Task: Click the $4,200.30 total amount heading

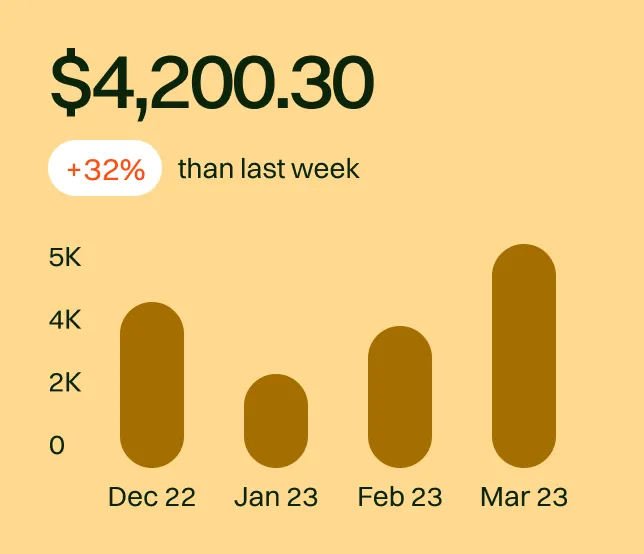Action: pyautogui.click(x=212, y=84)
